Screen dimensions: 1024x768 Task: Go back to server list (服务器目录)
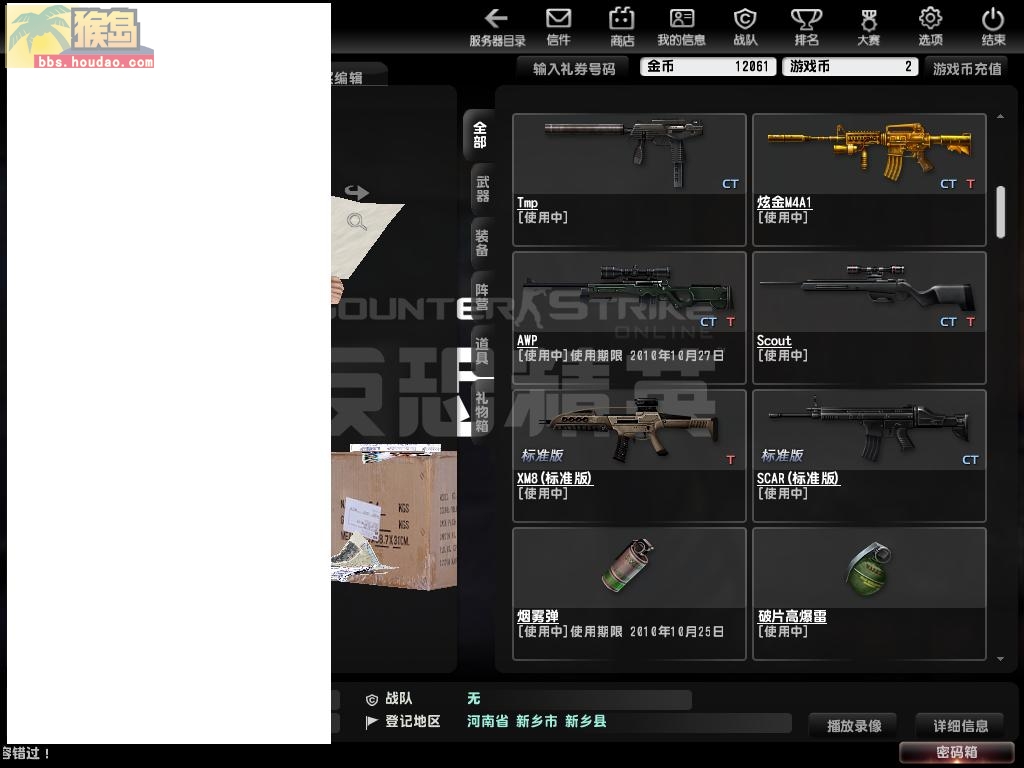(497, 26)
